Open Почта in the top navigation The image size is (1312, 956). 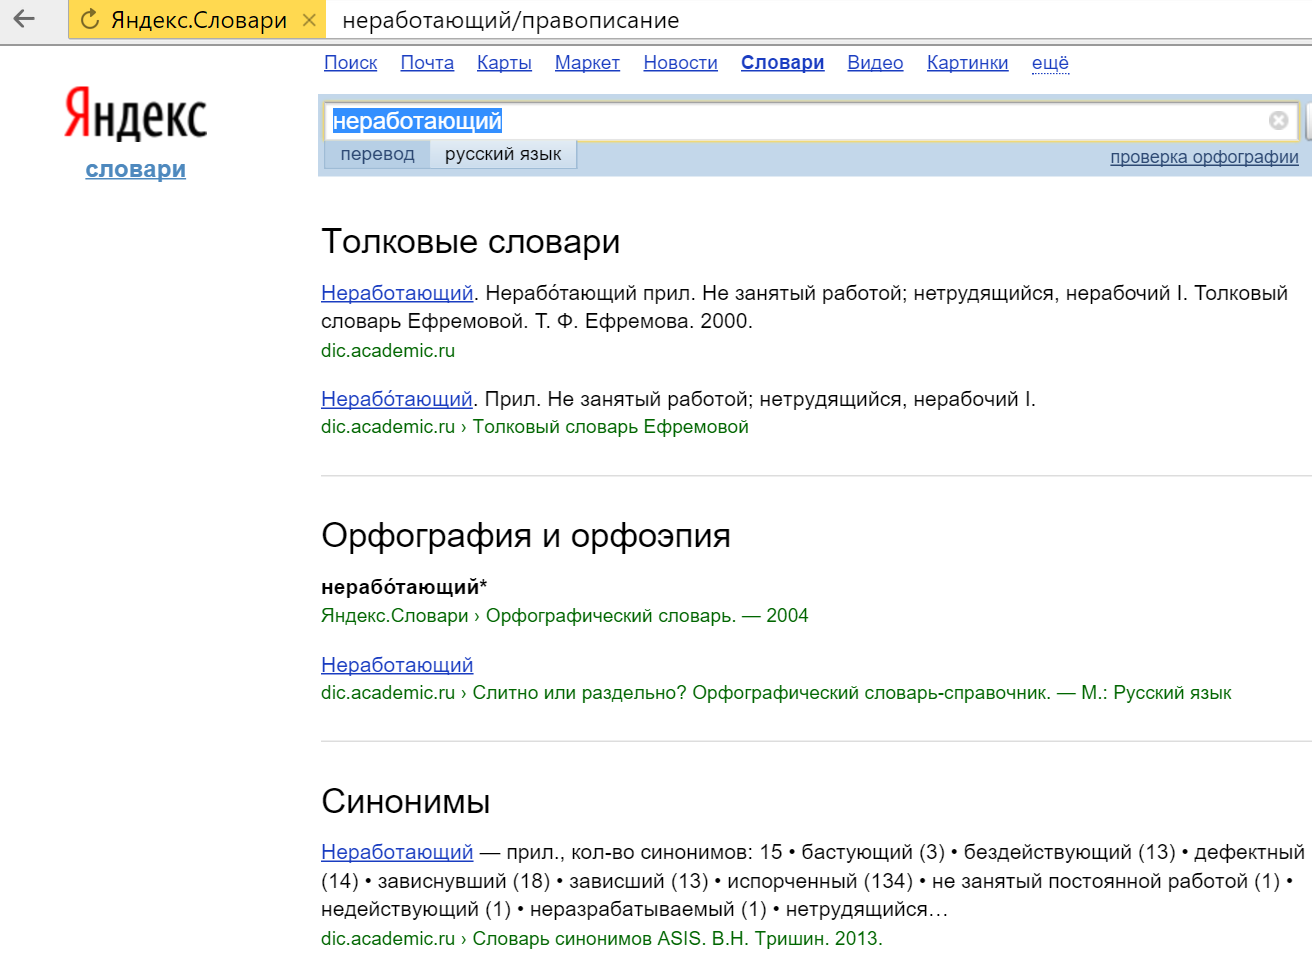coord(427,63)
